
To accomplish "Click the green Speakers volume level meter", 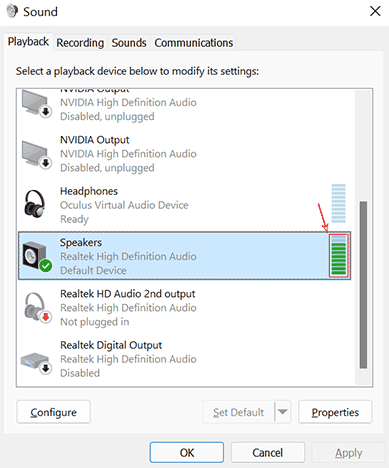I will tap(339, 256).
